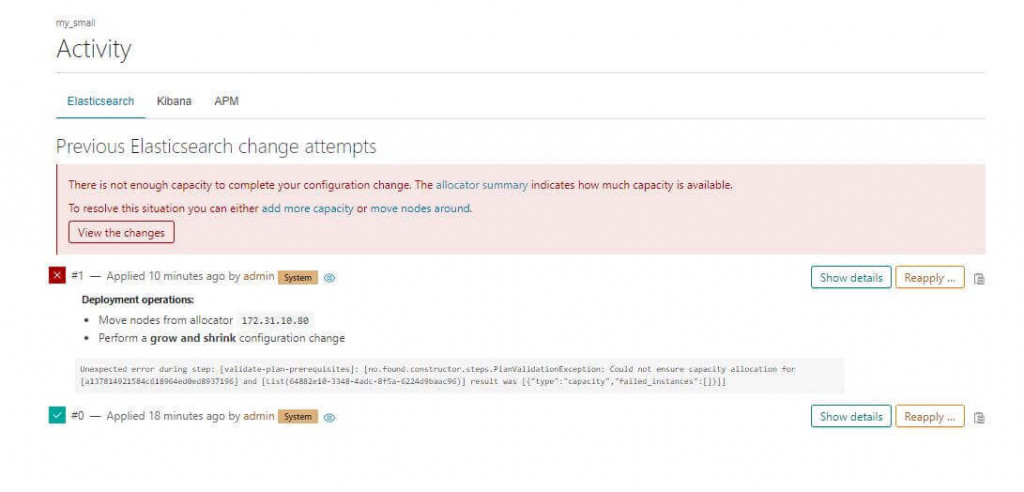Copy attempt #1 with the clipboard icon
This screenshot has height=492, width=1024.
(x=979, y=278)
